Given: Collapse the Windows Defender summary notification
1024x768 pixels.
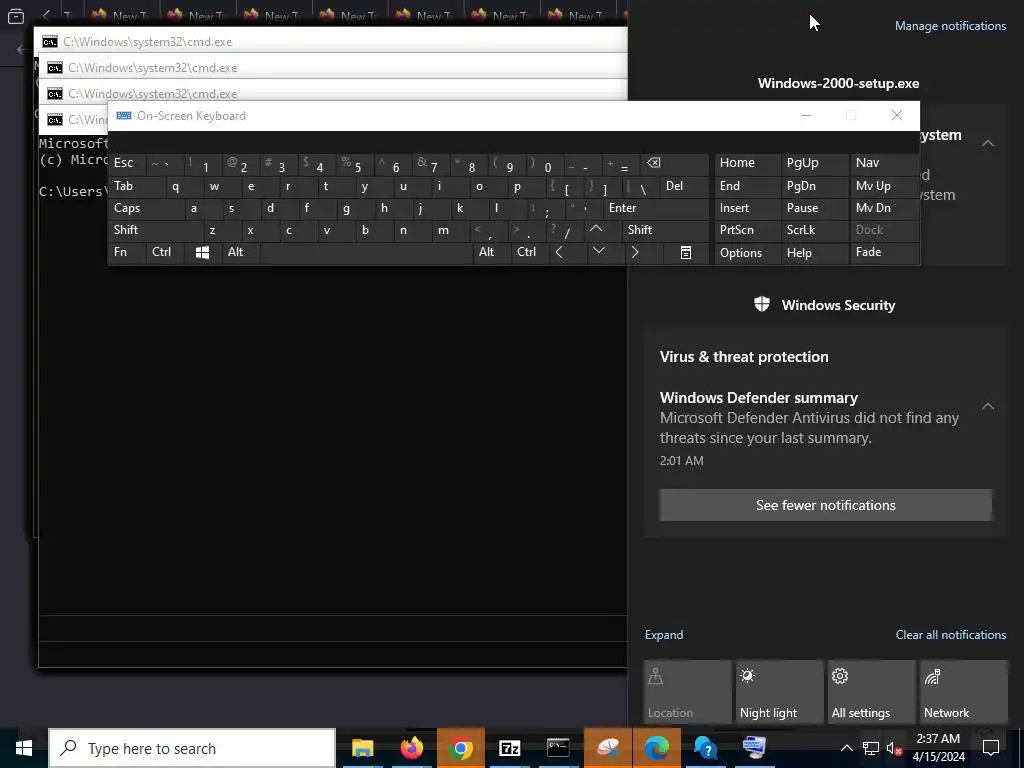Looking at the screenshot, I should pyautogui.click(x=987, y=407).
